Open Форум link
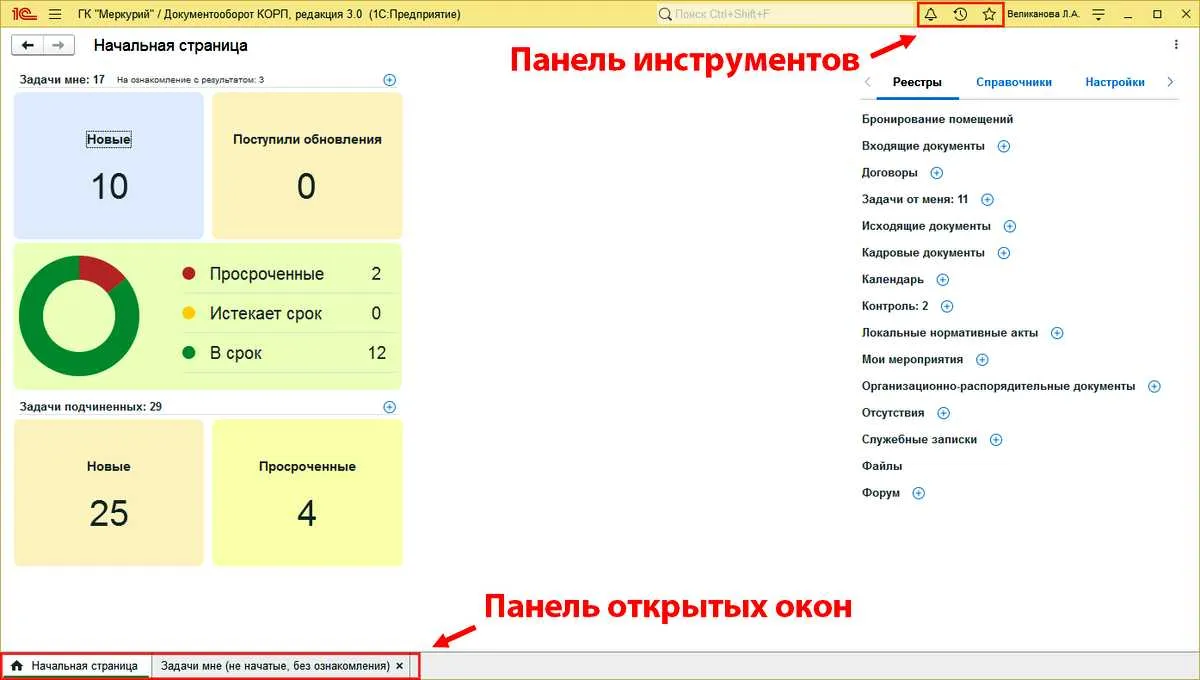 point(881,493)
